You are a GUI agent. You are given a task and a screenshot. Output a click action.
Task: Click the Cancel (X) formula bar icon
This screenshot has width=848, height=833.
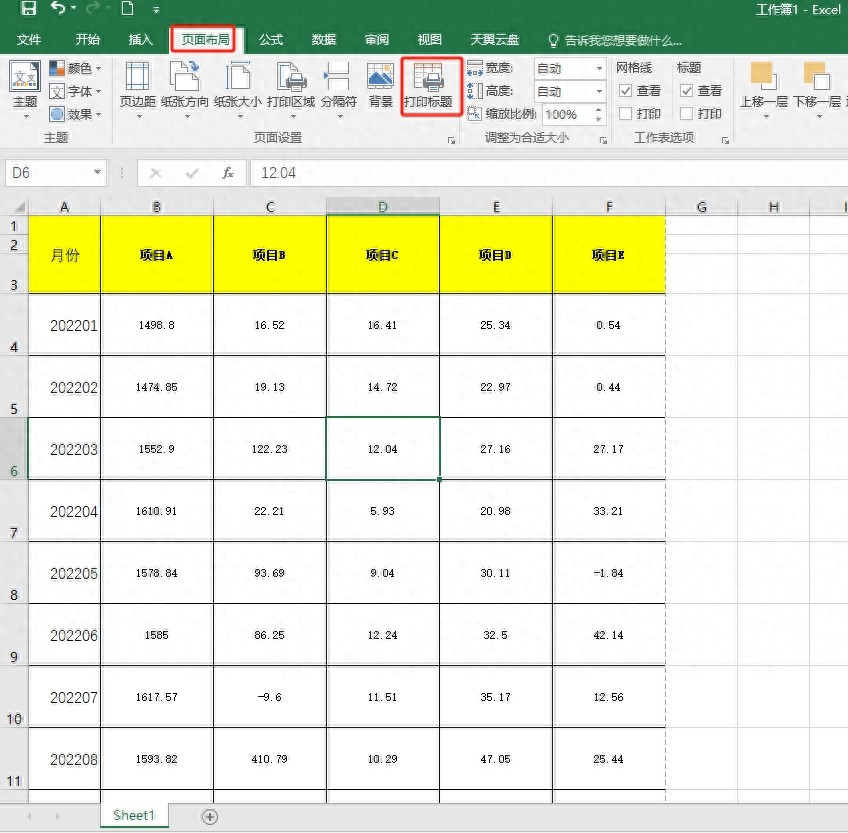coord(156,173)
